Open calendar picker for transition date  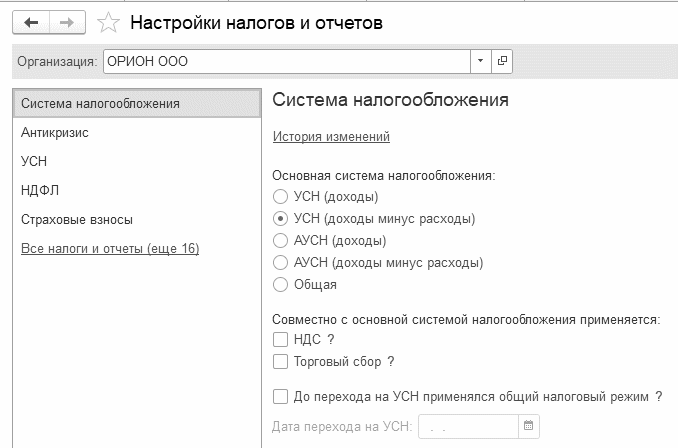(x=530, y=427)
